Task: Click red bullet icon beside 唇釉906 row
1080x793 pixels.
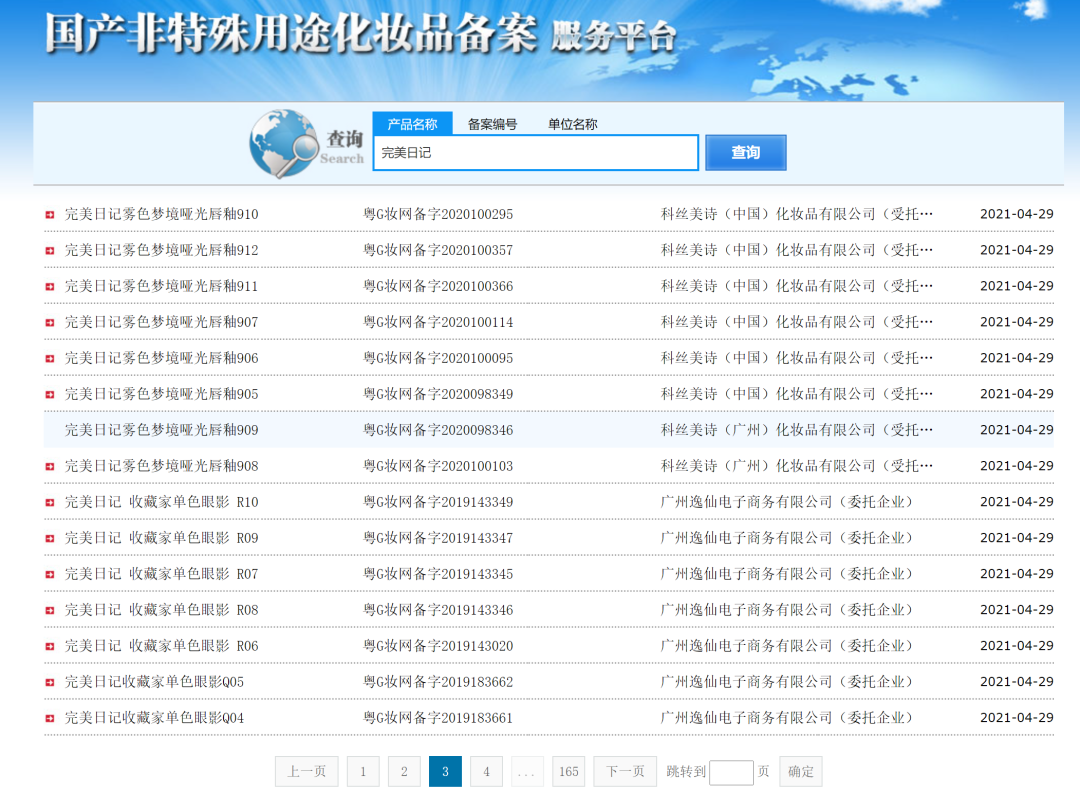Action: [x=50, y=359]
